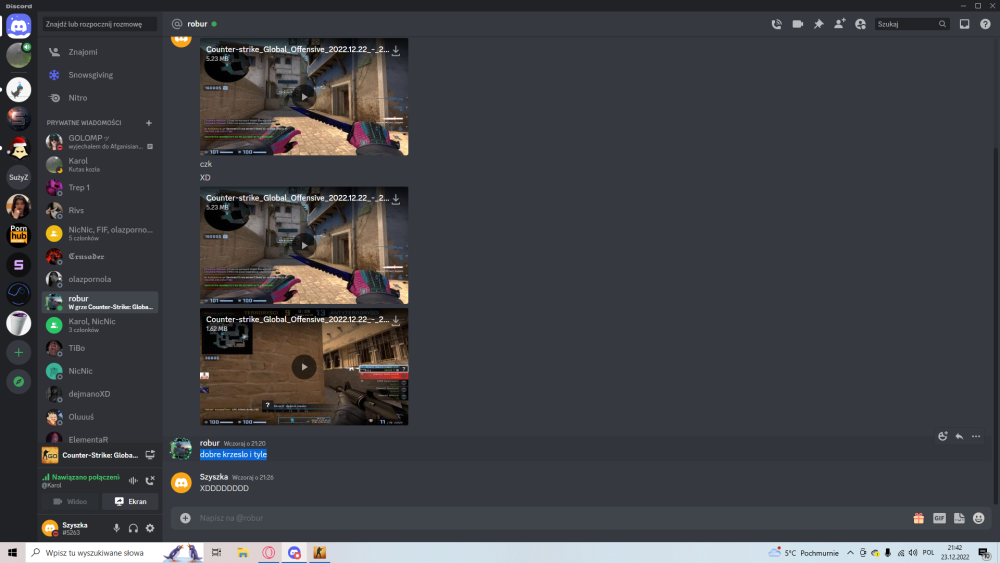Open robur's profile from message username
This screenshot has height=563, width=1000.
[x=209, y=443]
